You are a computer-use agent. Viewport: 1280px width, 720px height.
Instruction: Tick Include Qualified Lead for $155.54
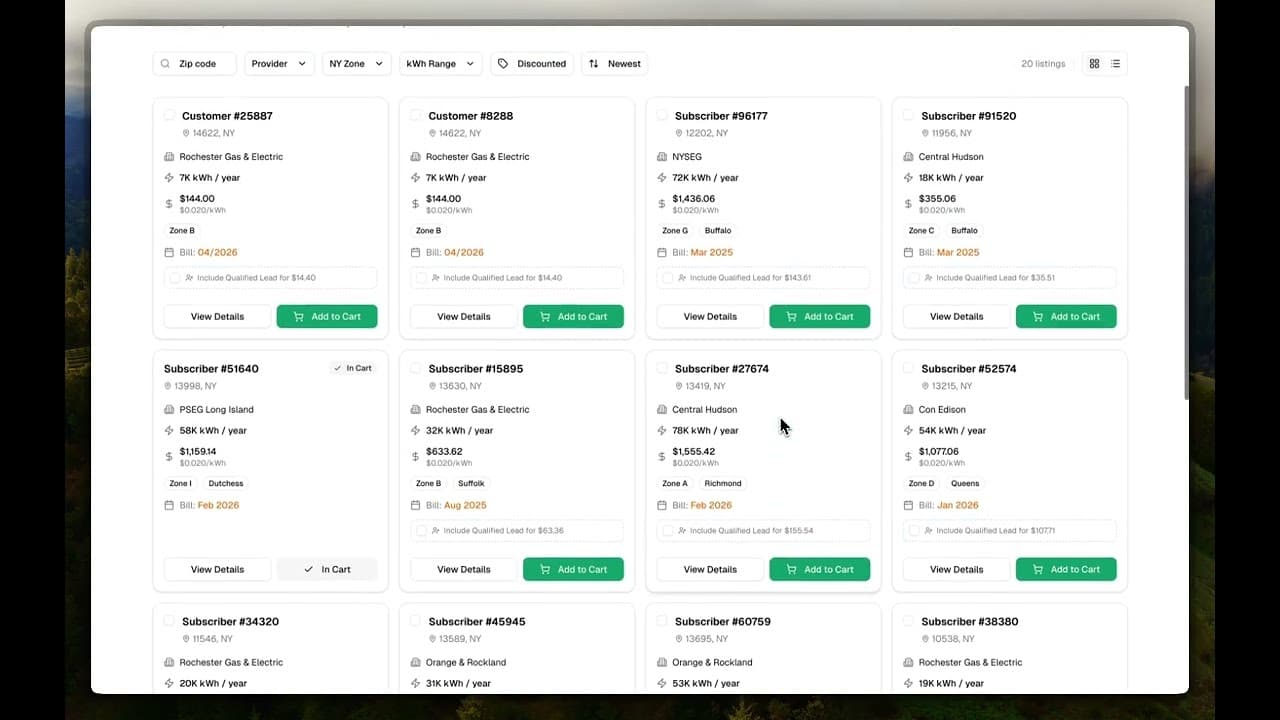[667, 531]
